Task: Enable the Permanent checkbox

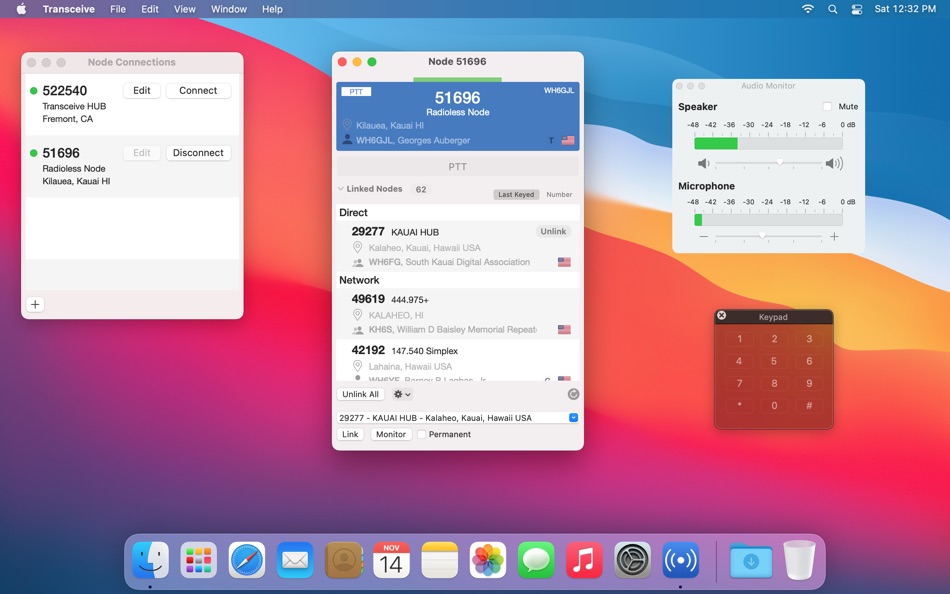Action: [422, 434]
